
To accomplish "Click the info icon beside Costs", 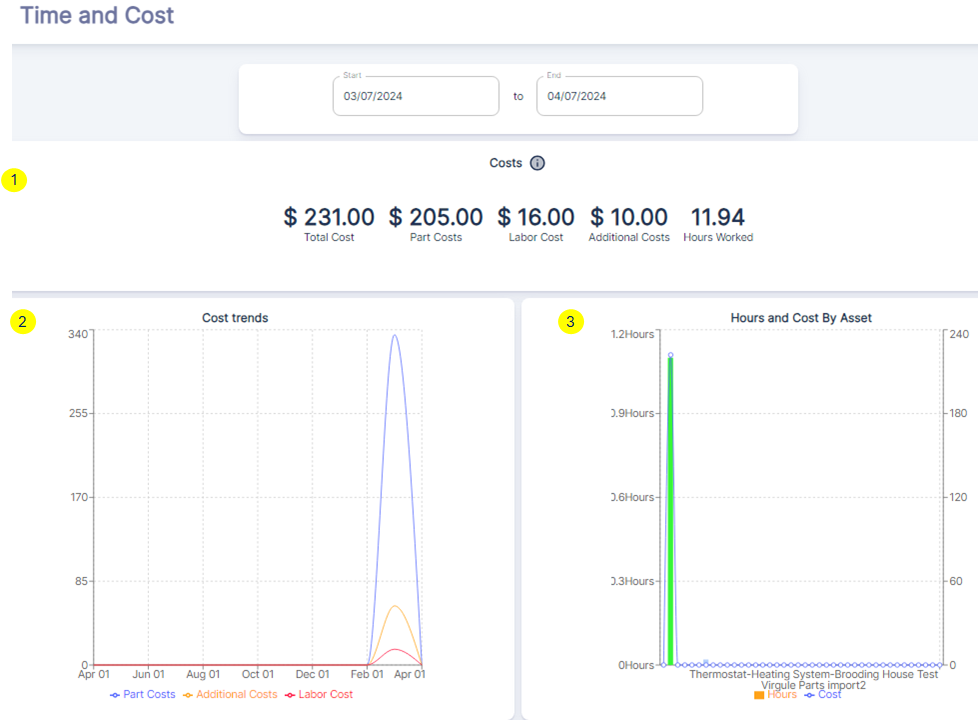I will [537, 163].
